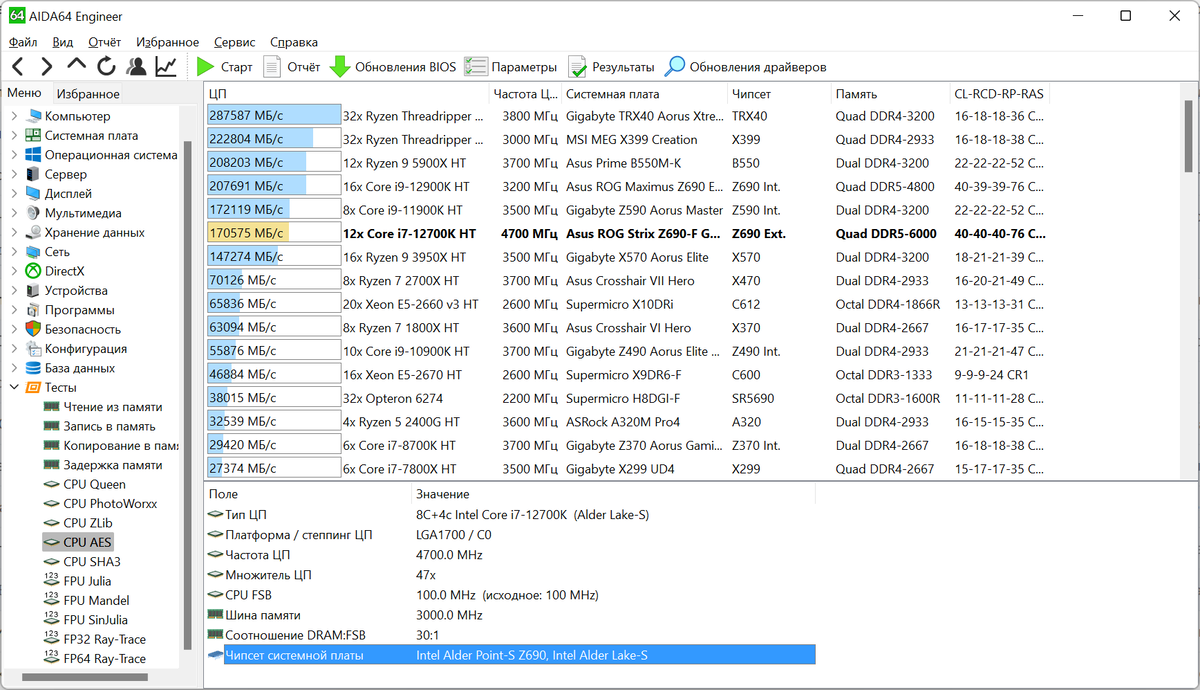Select the CPU ZLib test

(88, 523)
